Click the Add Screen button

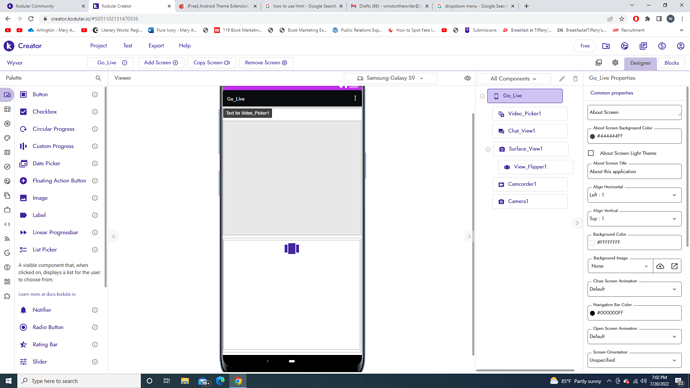161,63
